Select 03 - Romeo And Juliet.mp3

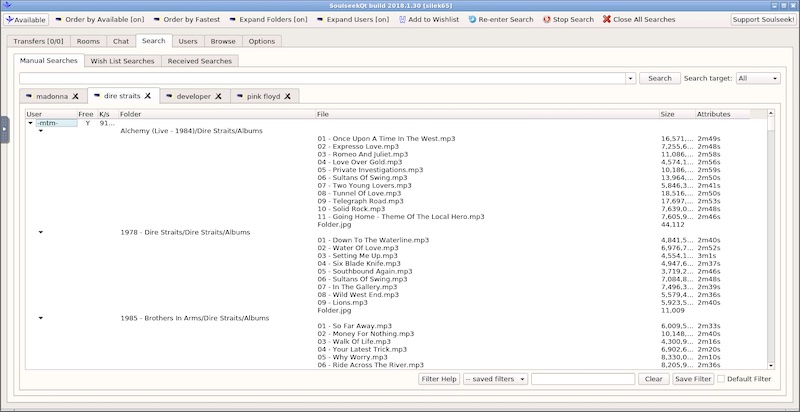tap(362, 154)
